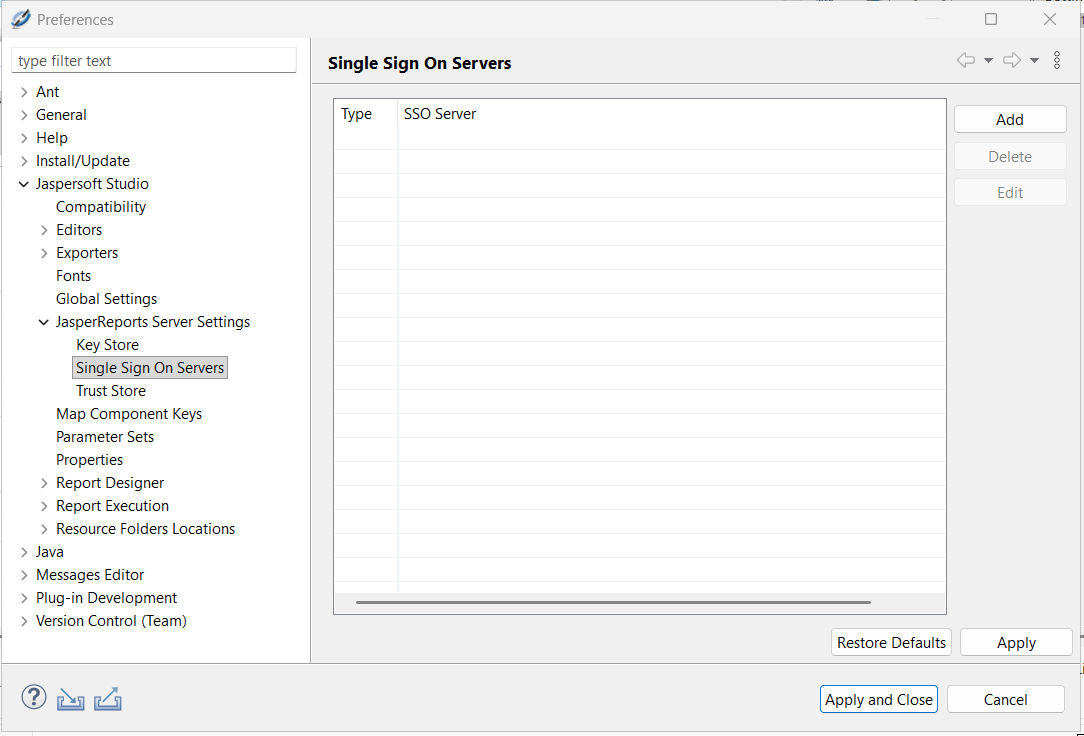Open the back history dropdown arrow
The height and width of the screenshot is (736, 1084).
pyautogui.click(x=989, y=61)
